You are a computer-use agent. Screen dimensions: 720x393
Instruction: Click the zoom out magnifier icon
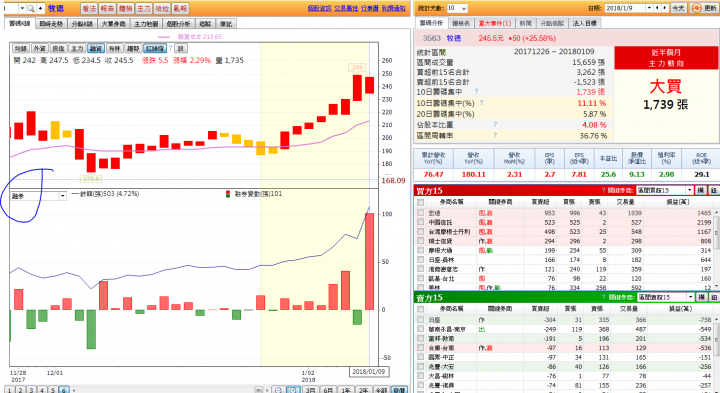pyautogui.click(x=278, y=390)
